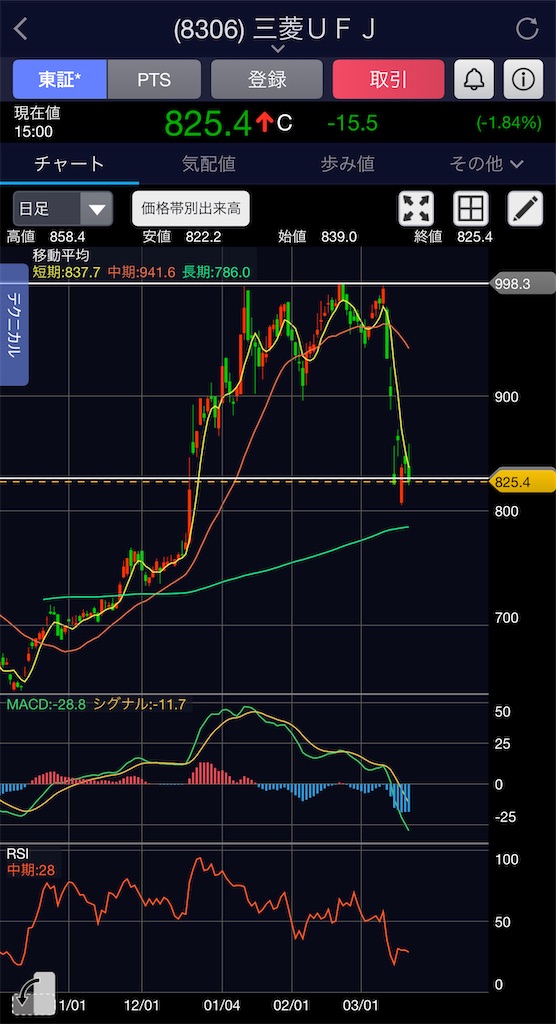The image size is (556, 1024).
Task: Open the 歩み値 tab
Action: coord(348,163)
